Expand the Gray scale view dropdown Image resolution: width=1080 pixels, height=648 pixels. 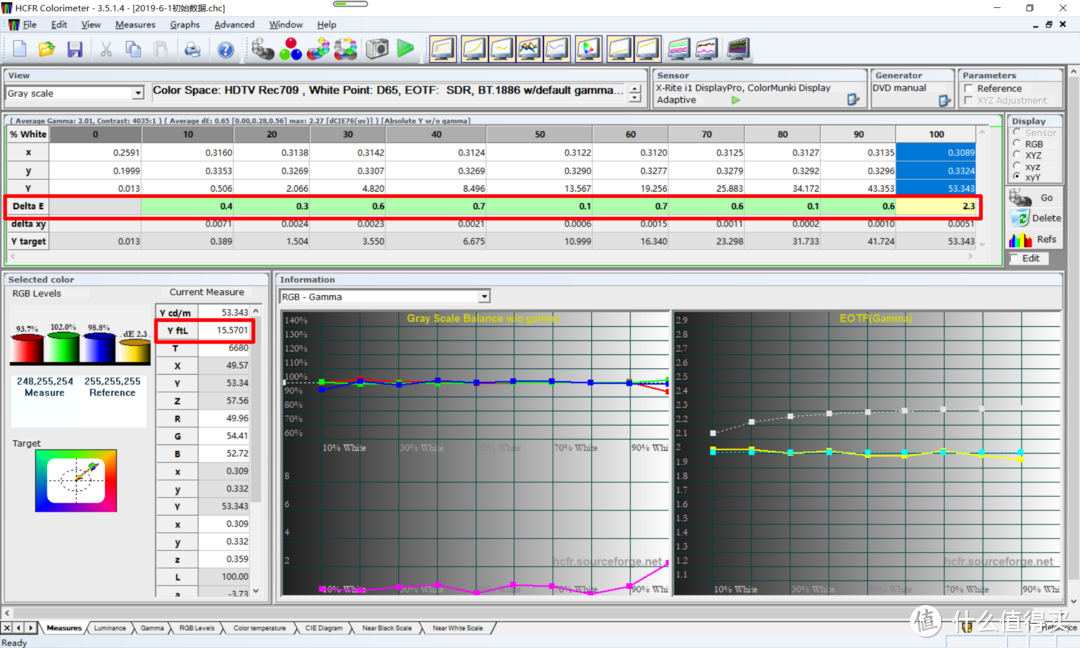(x=138, y=93)
